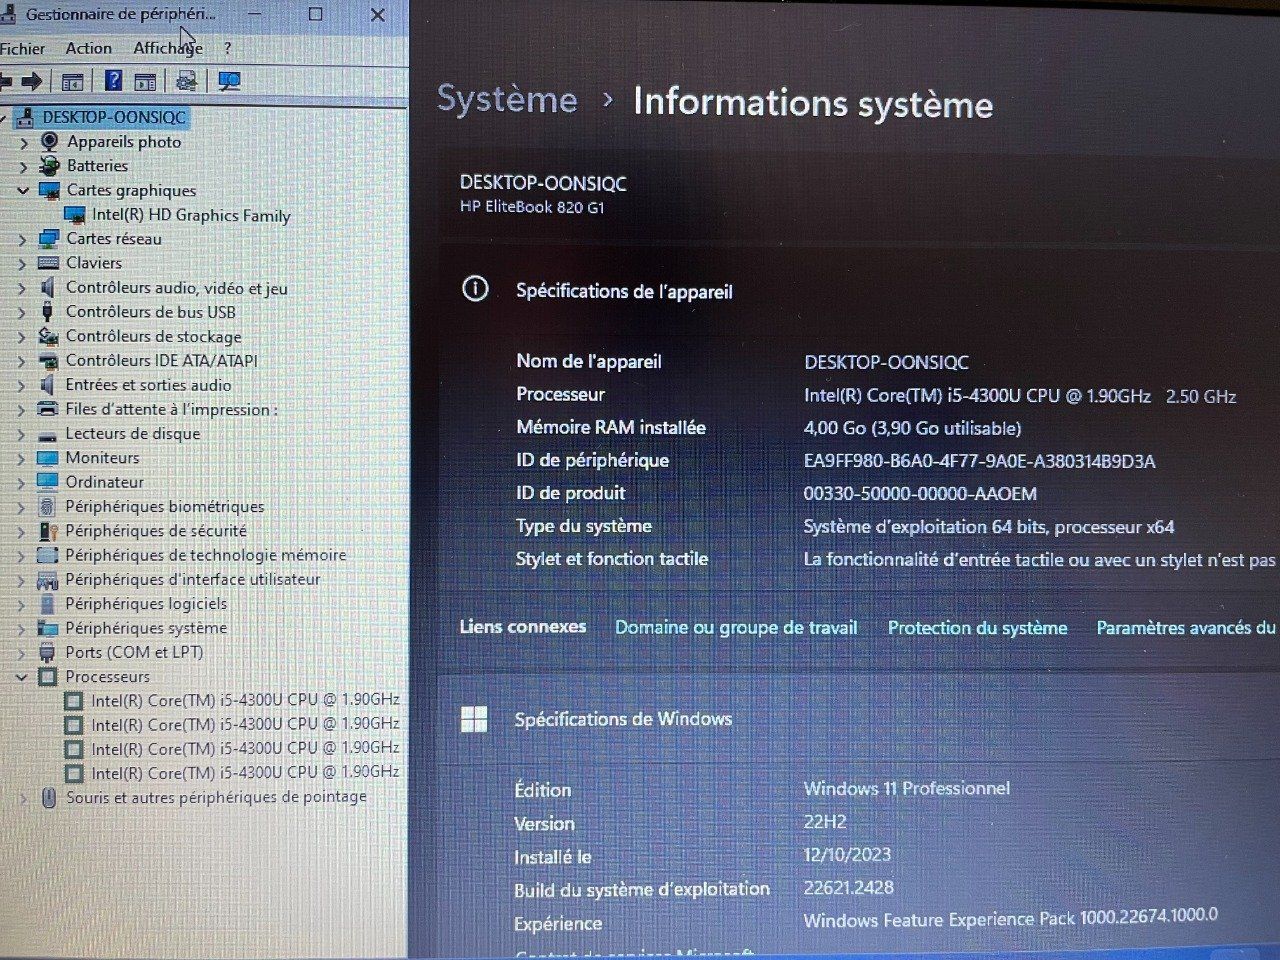Minimize the Gestionnaire de périphériques window
1280x960 pixels.
pos(255,14)
